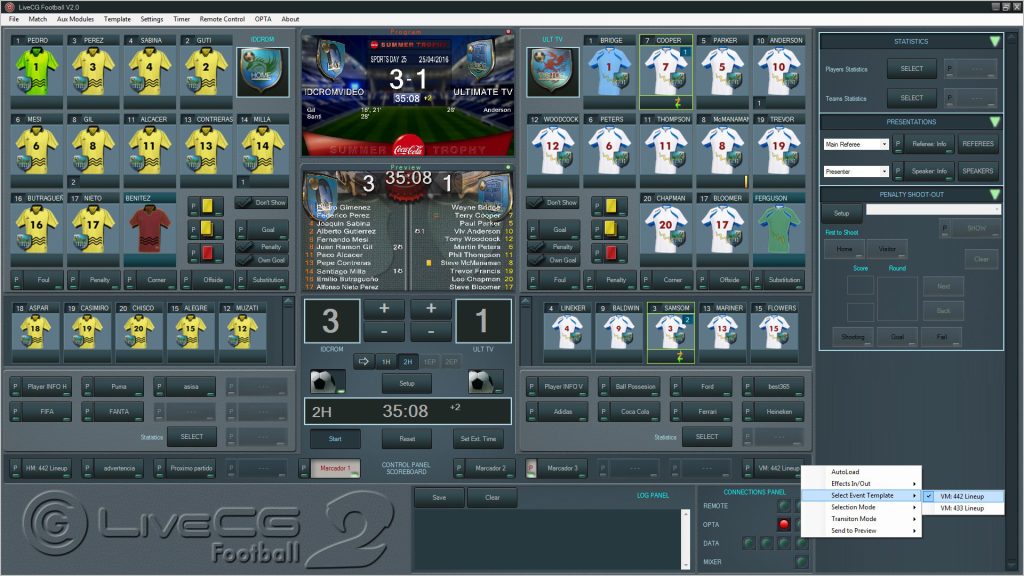The width and height of the screenshot is (1024, 576).
Task: Toggle the home team Own Goal checkbox
Action: pos(245,260)
